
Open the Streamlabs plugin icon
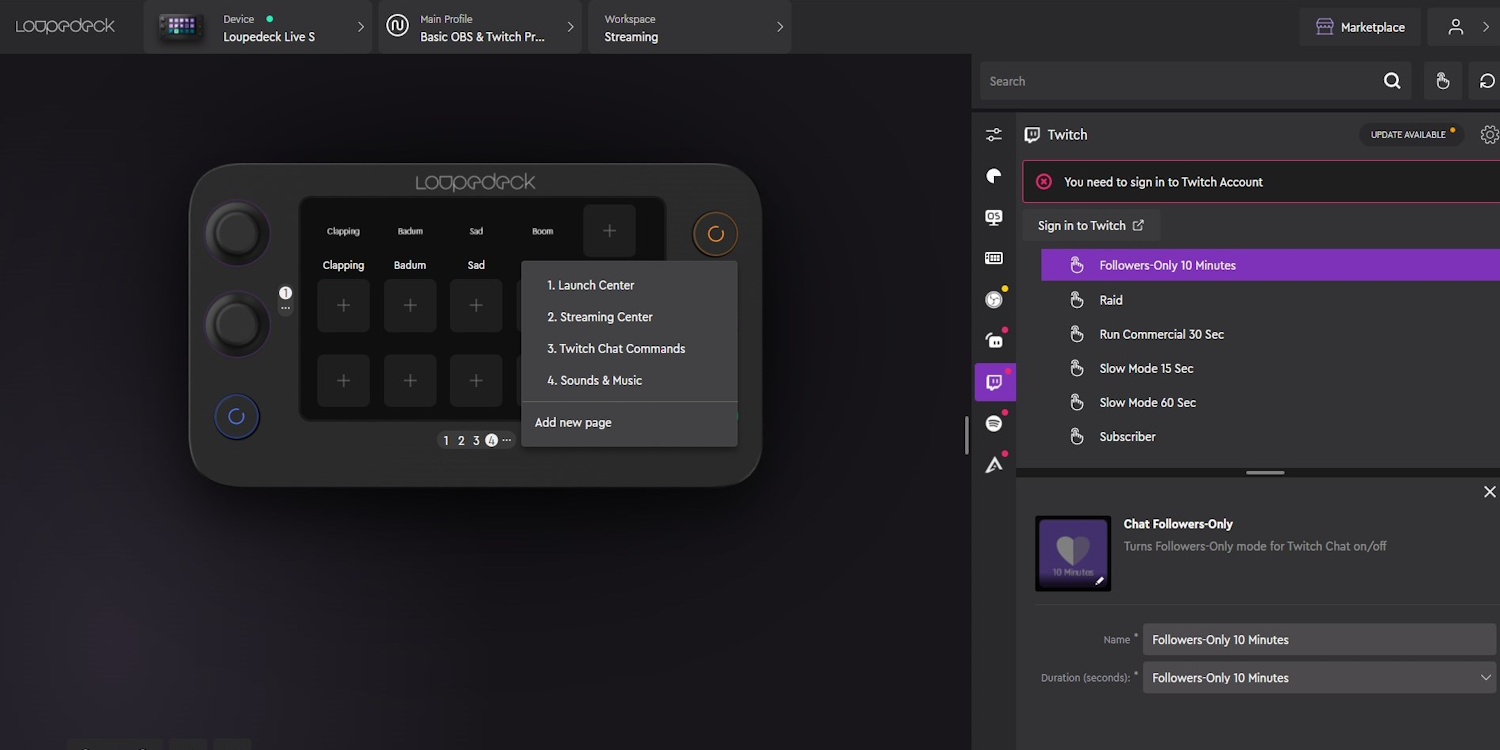click(994, 341)
